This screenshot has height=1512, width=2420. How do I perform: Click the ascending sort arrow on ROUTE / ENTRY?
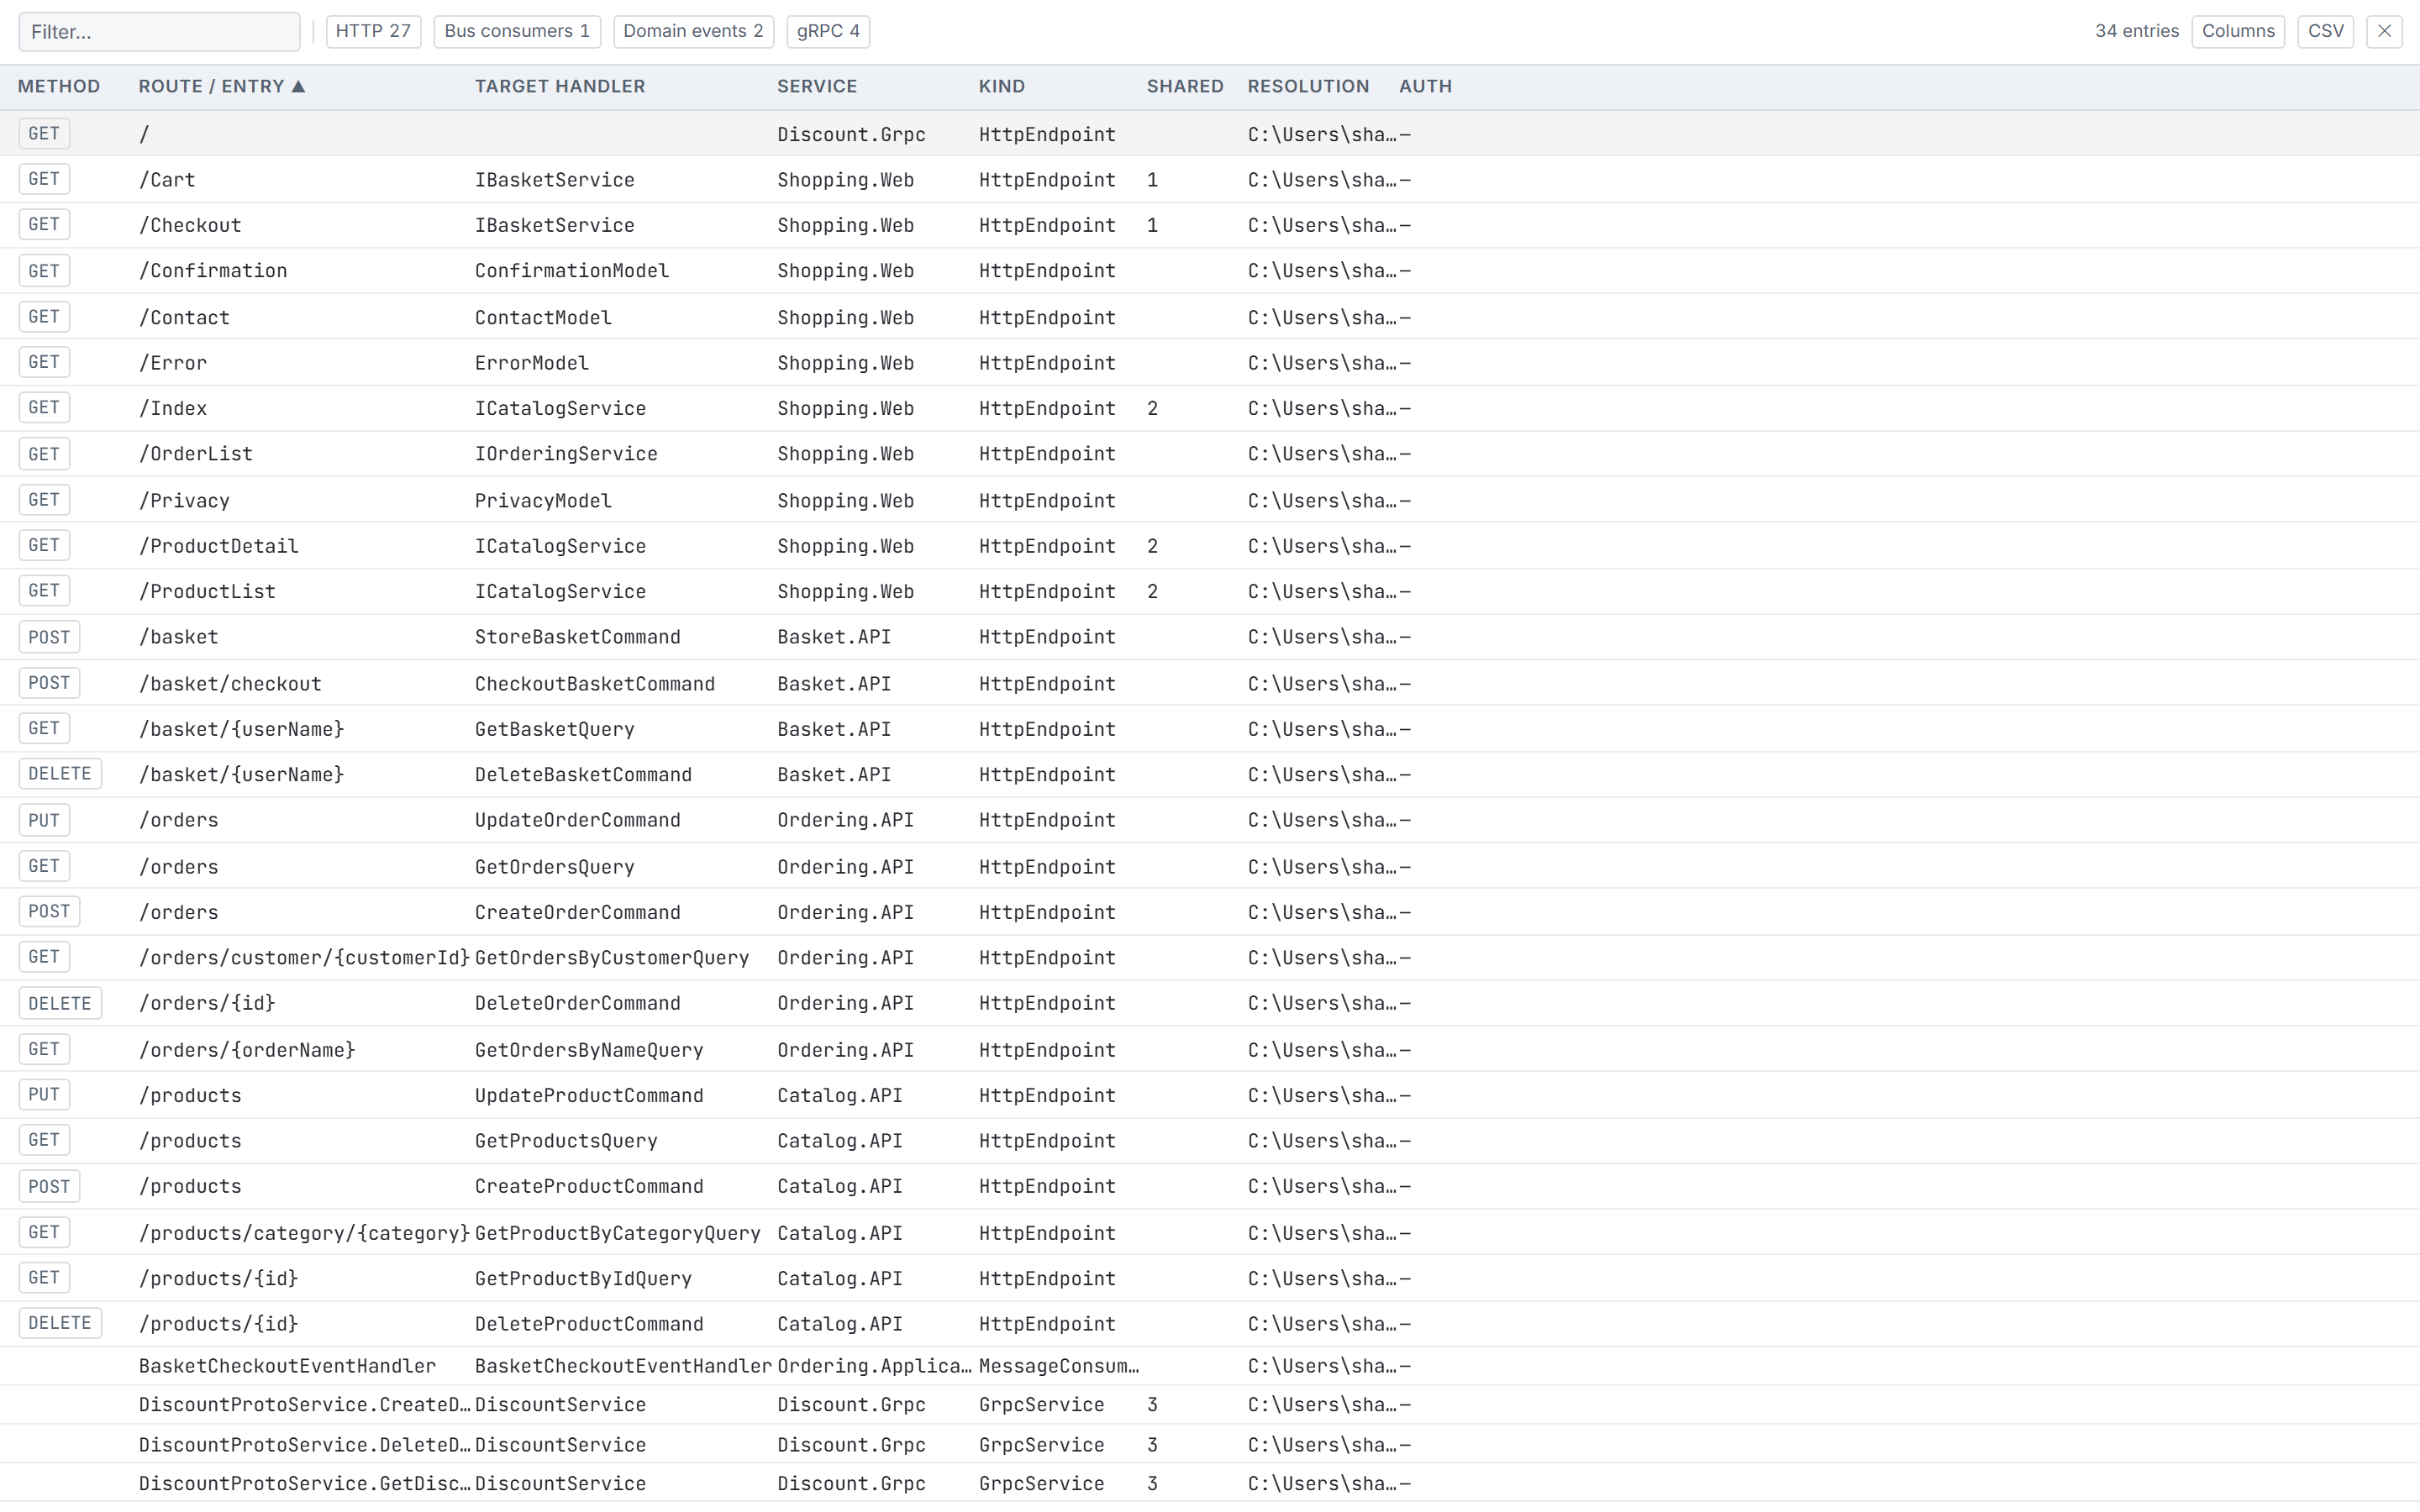(x=298, y=86)
